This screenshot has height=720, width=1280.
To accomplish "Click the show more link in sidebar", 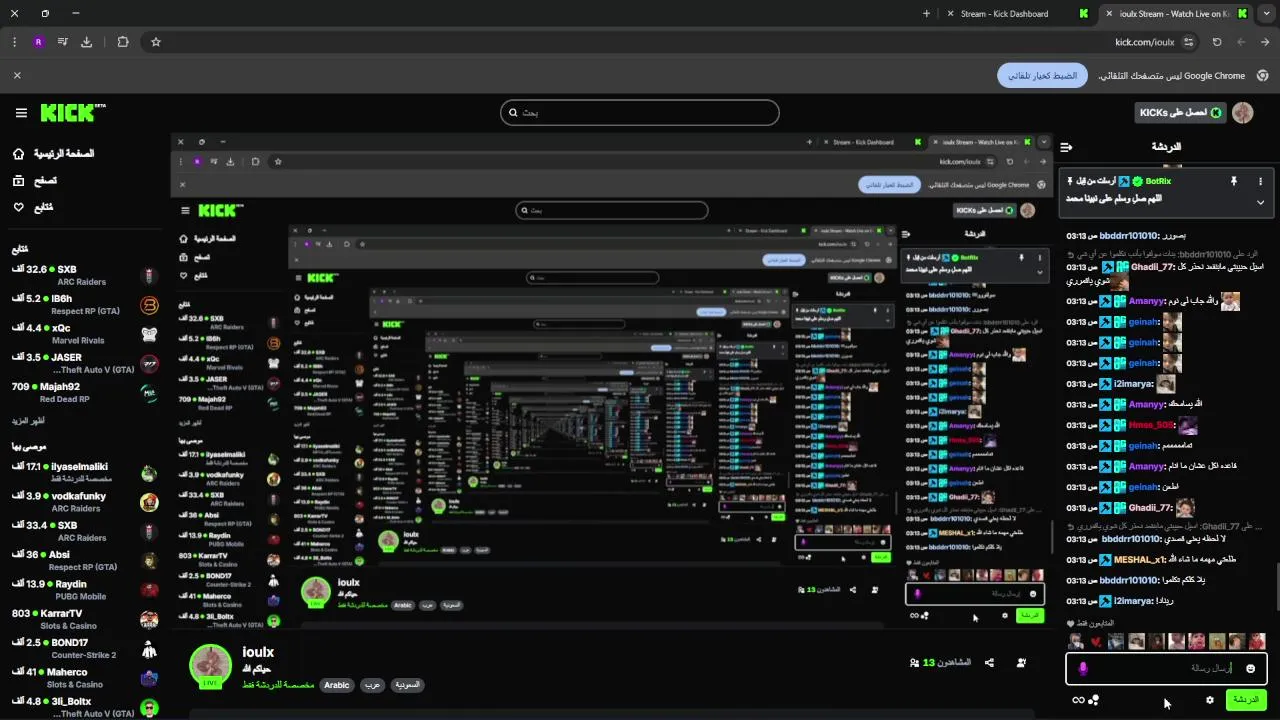I will coord(29,421).
